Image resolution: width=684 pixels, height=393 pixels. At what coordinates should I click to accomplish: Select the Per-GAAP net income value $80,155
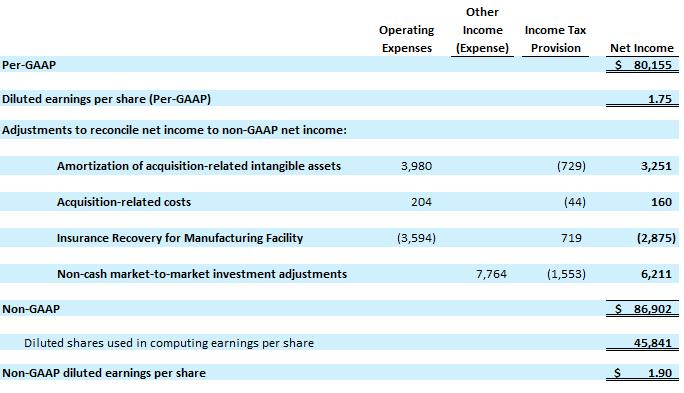point(643,65)
